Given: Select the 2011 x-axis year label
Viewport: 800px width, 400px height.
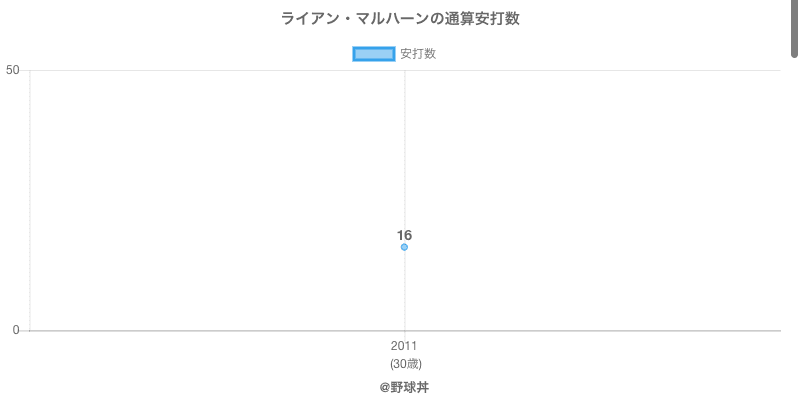Looking at the screenshot, I should click(x=404, y=346).
